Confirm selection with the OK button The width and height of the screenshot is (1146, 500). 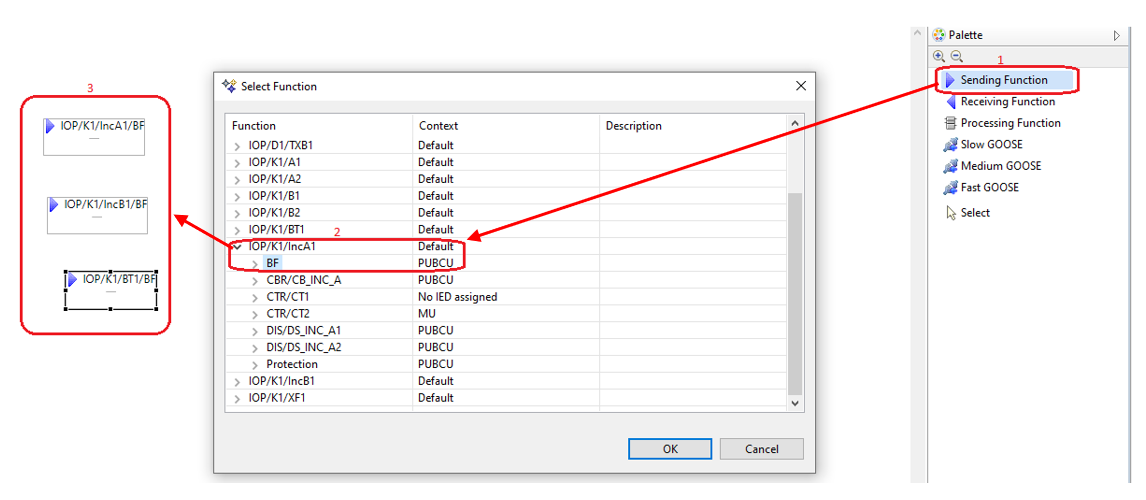(x=670, y=449)
